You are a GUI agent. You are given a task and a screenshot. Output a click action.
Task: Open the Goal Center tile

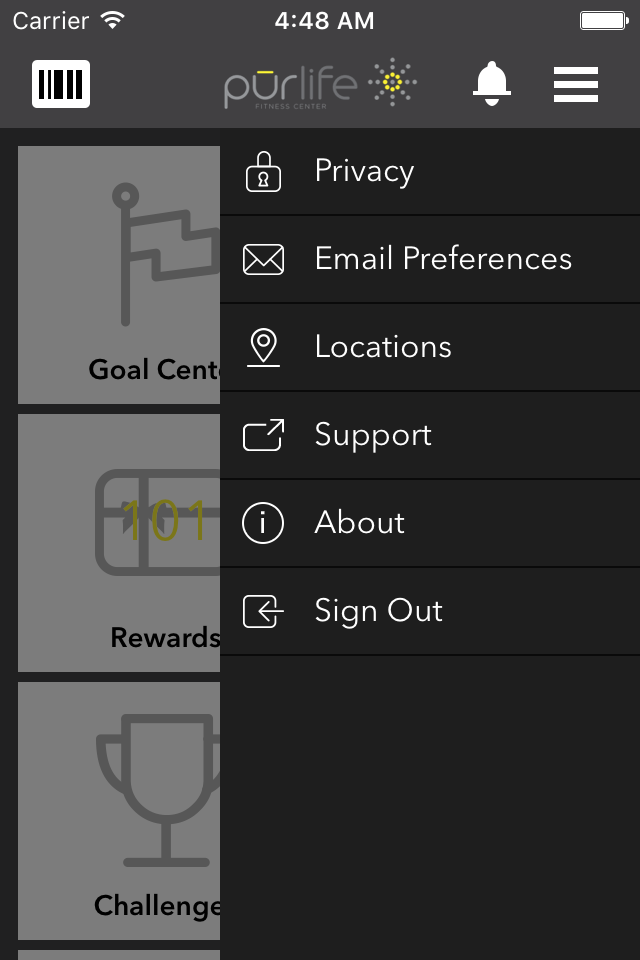pyautogui.click(x=119, y=275)
